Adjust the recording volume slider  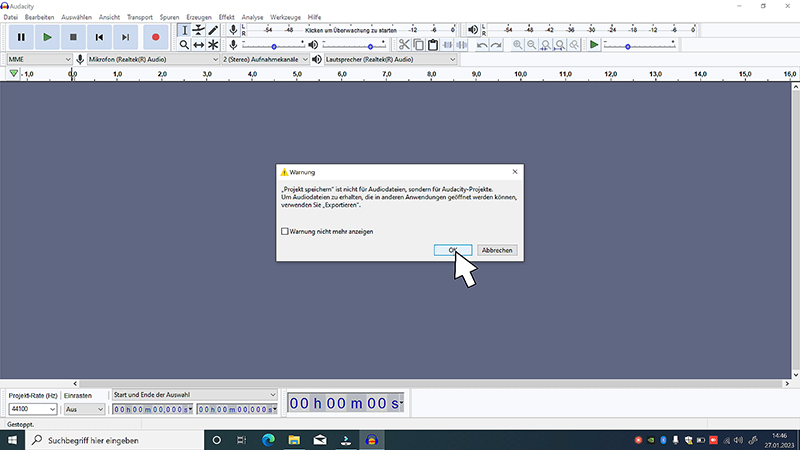point(273,45)
